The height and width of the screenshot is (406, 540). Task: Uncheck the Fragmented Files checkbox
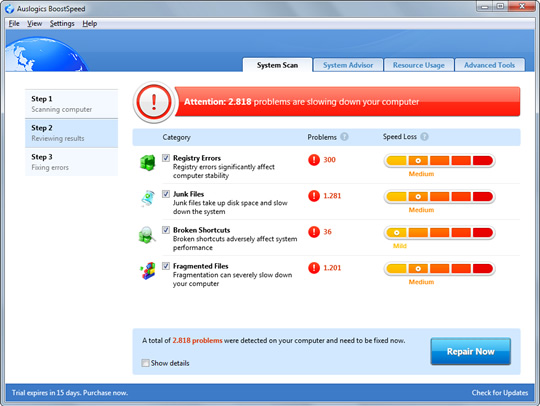(x=166, y=266)
